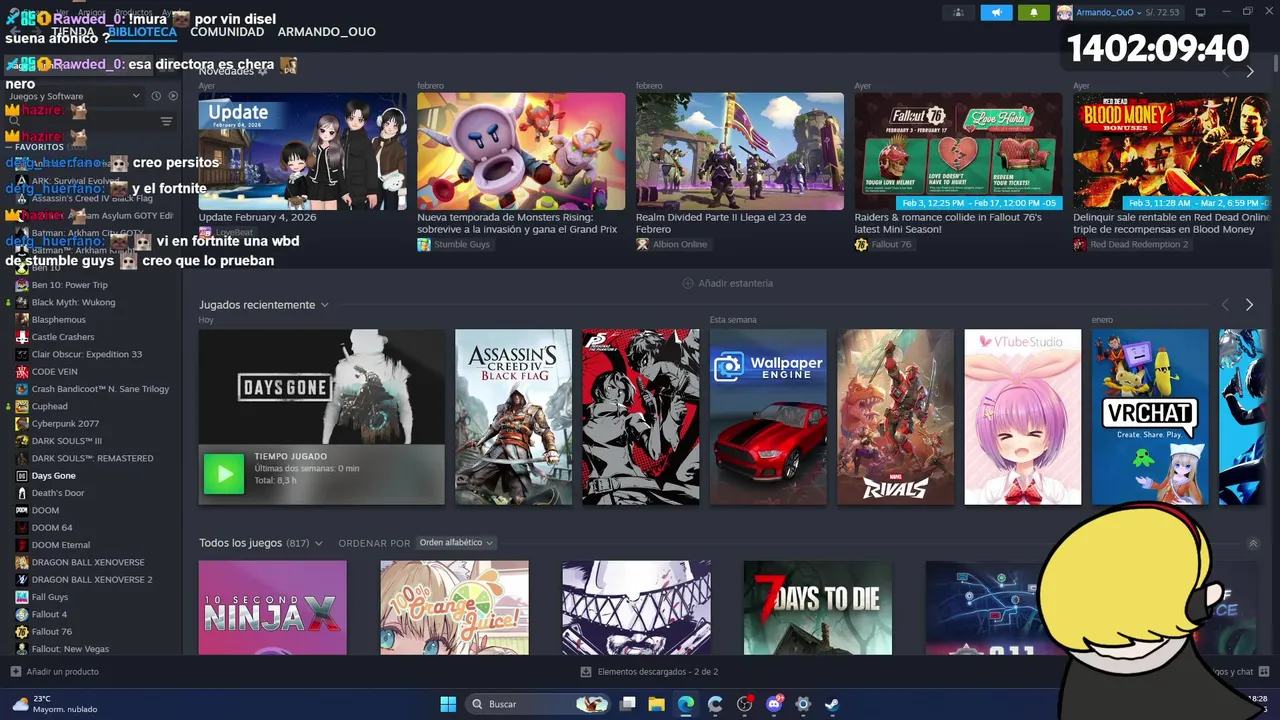This screenshot has height=720, width=1280.
Task: Select Crash Bandicoot N. Sane Trilogy entry
Action: (100, 389)
